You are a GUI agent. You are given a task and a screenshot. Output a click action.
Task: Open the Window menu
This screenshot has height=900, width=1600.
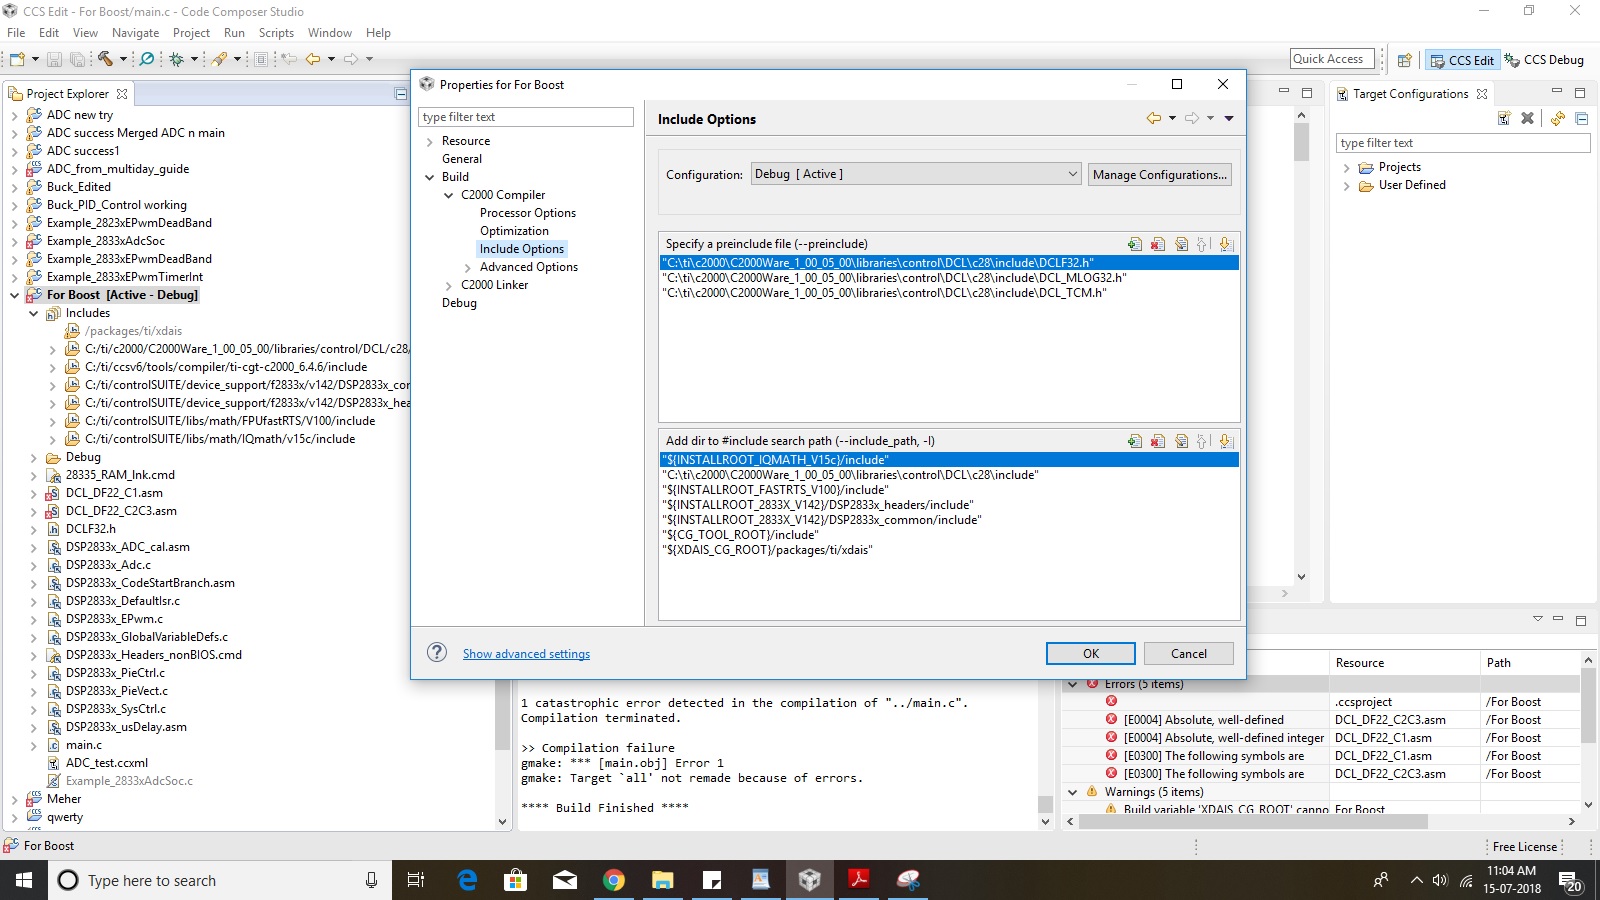point(329,33)
